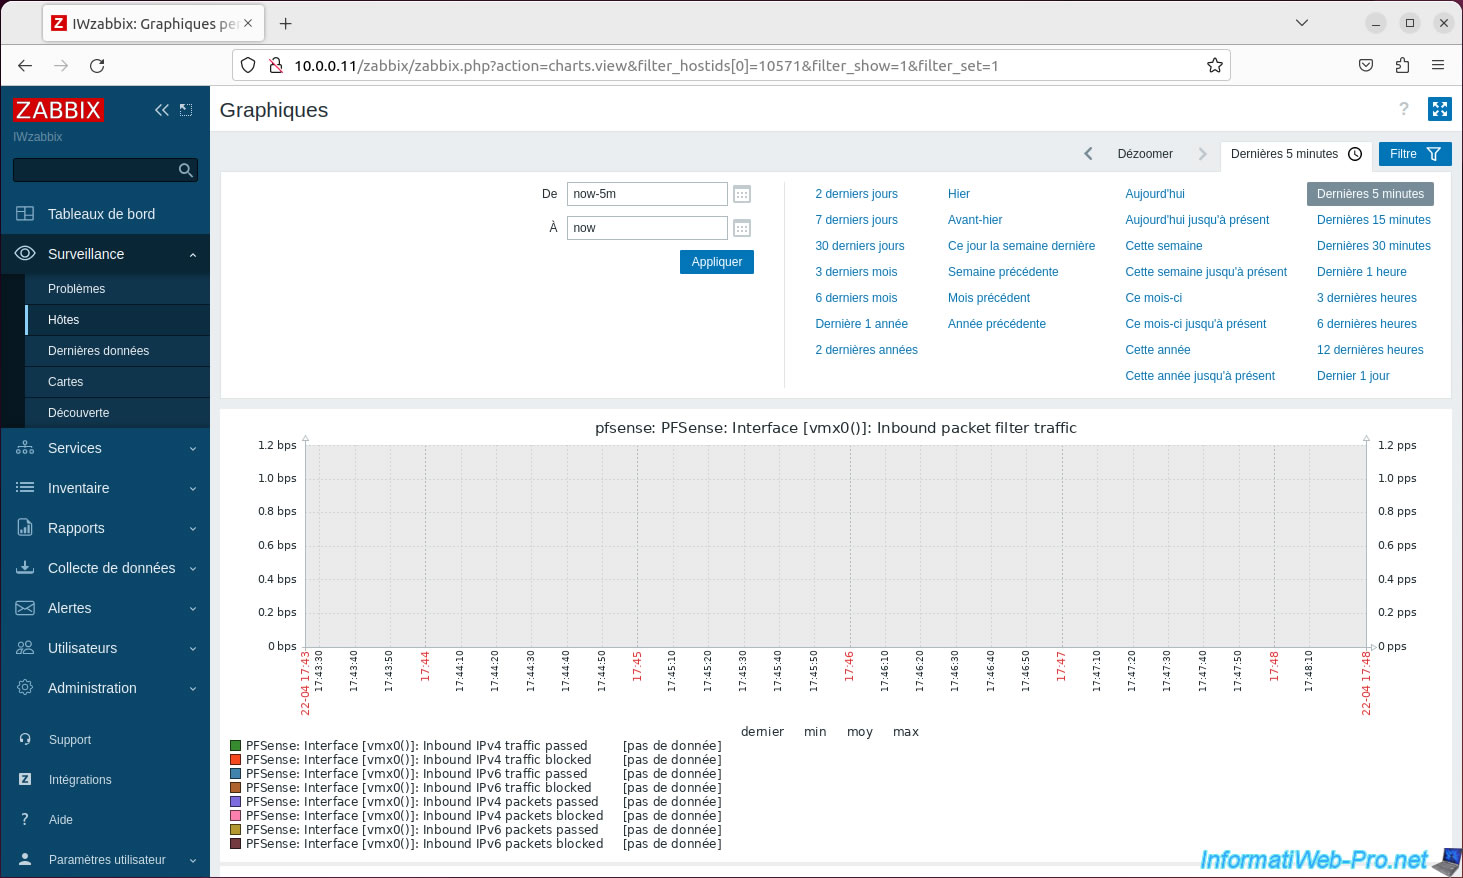Click the help question mark icon in header
Screen dimensions: 1463x878
click(1404, 109)
